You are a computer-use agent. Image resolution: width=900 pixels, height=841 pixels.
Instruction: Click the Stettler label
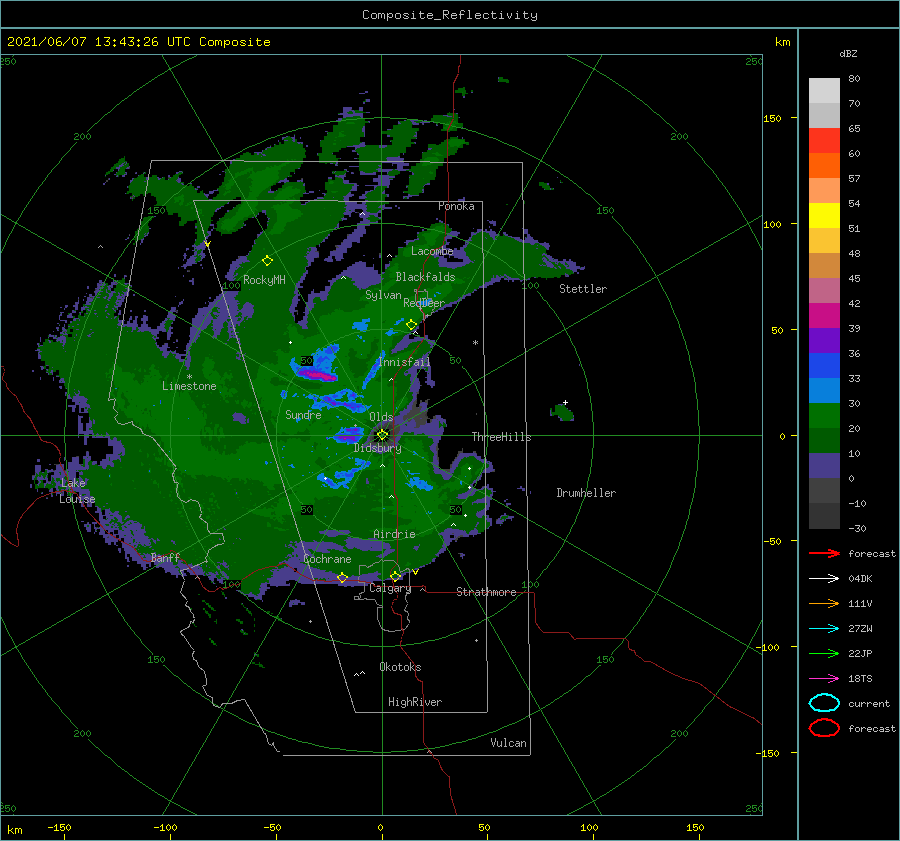[x=583, y=289]
